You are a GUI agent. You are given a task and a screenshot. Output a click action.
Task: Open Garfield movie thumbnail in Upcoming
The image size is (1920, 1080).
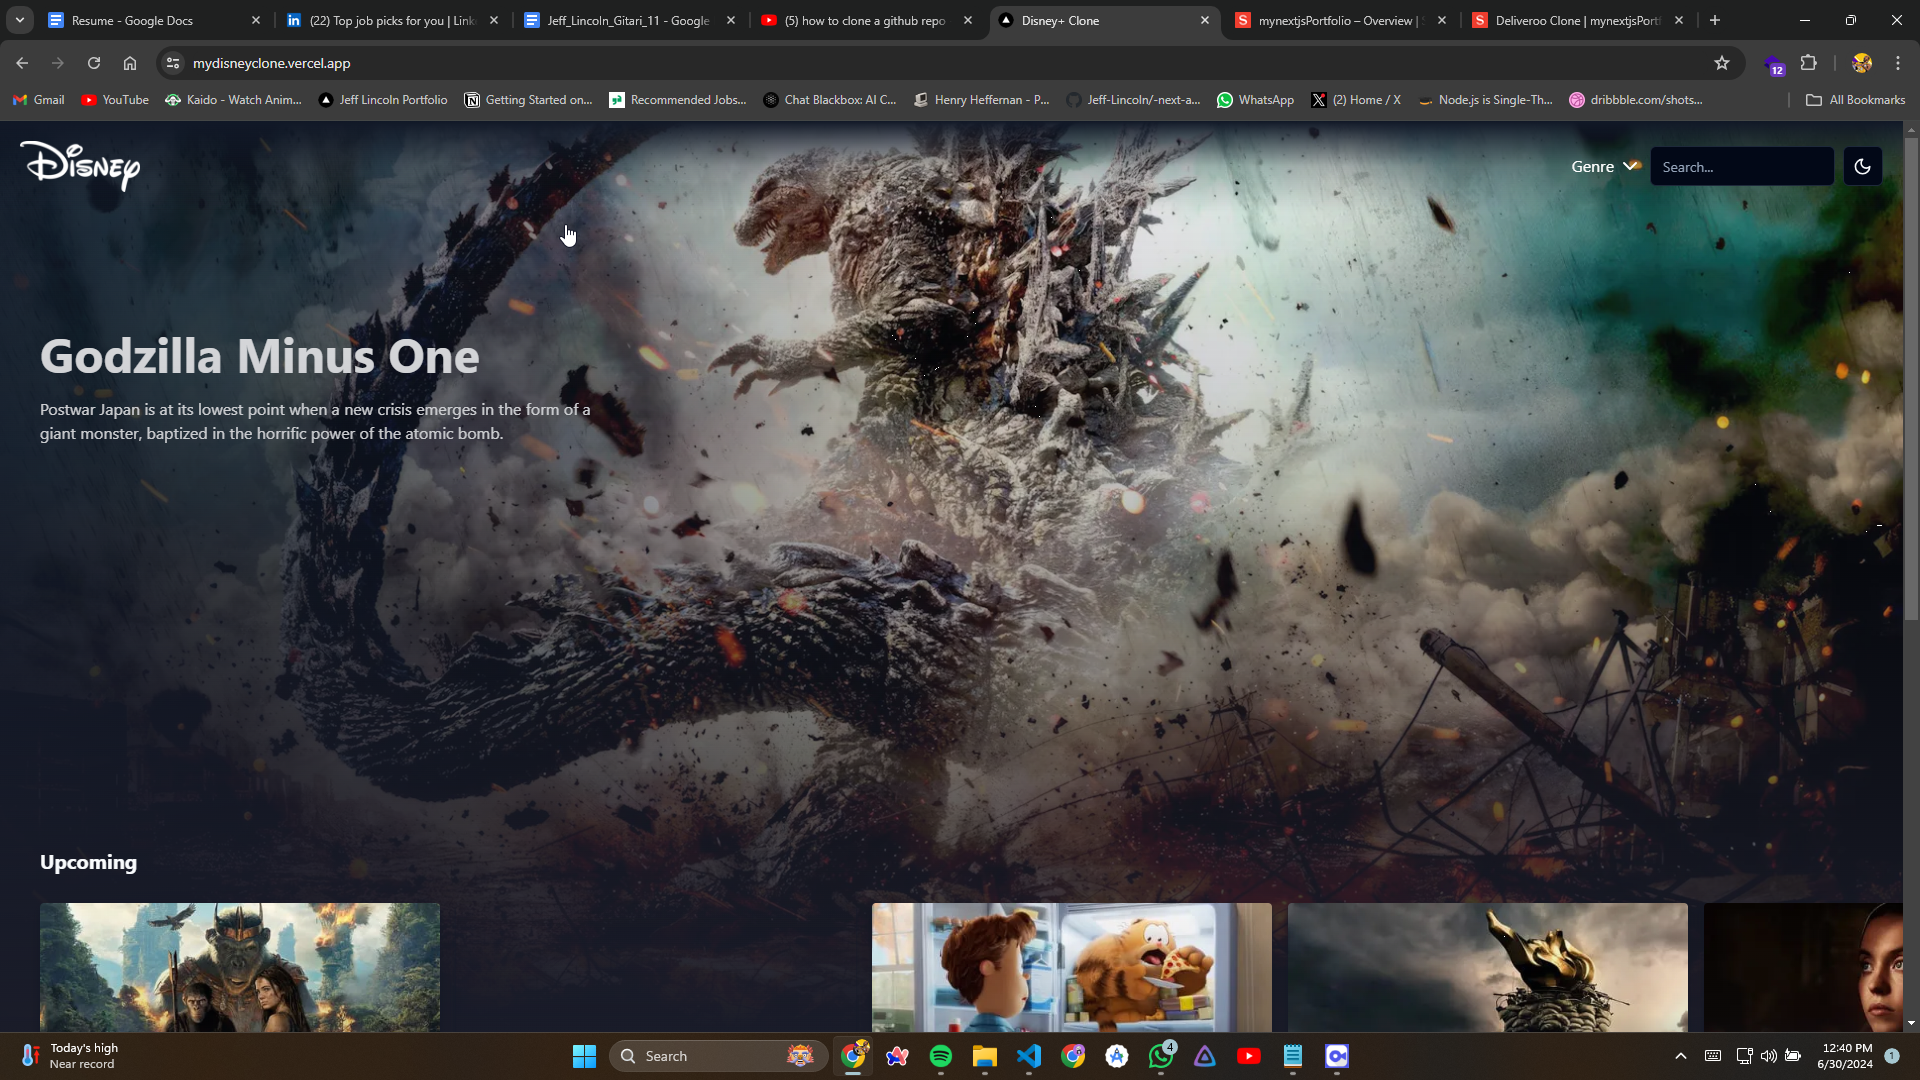pos(1071,967)
